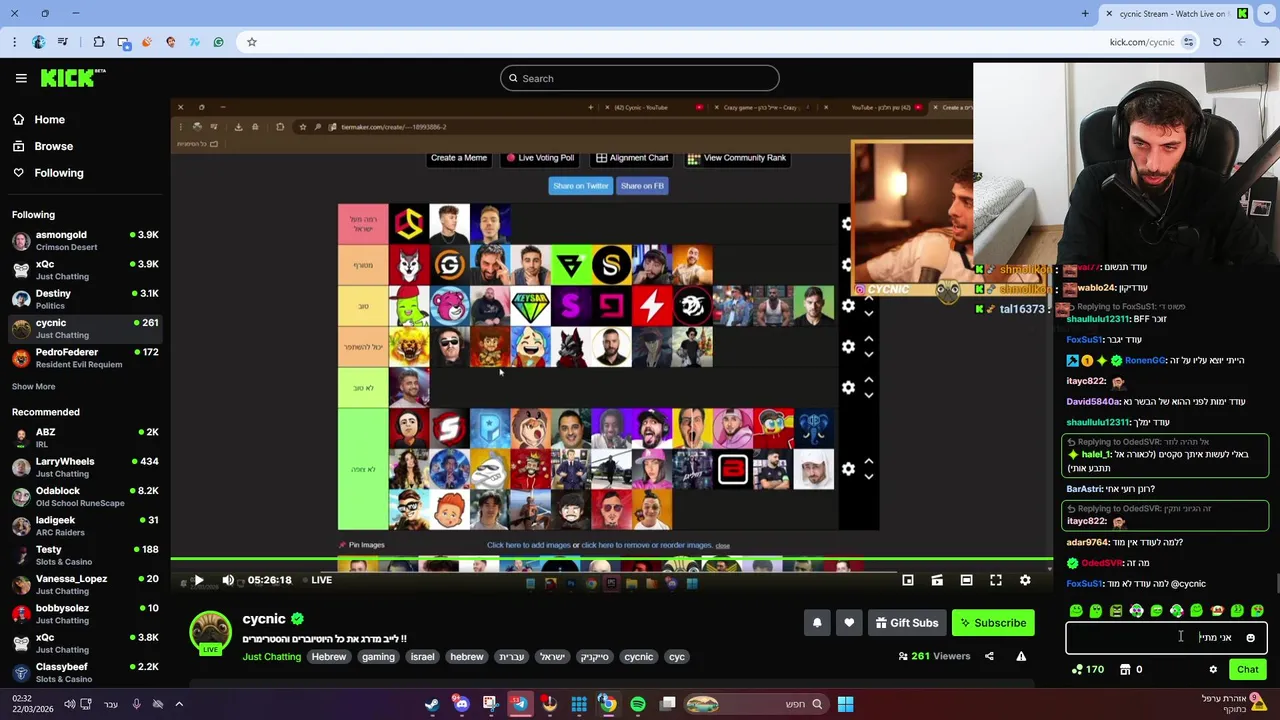The width and height of the screenshot is (1280, 720).
Task: Open the Grammarly extension icon
Action: coord(218,42)
